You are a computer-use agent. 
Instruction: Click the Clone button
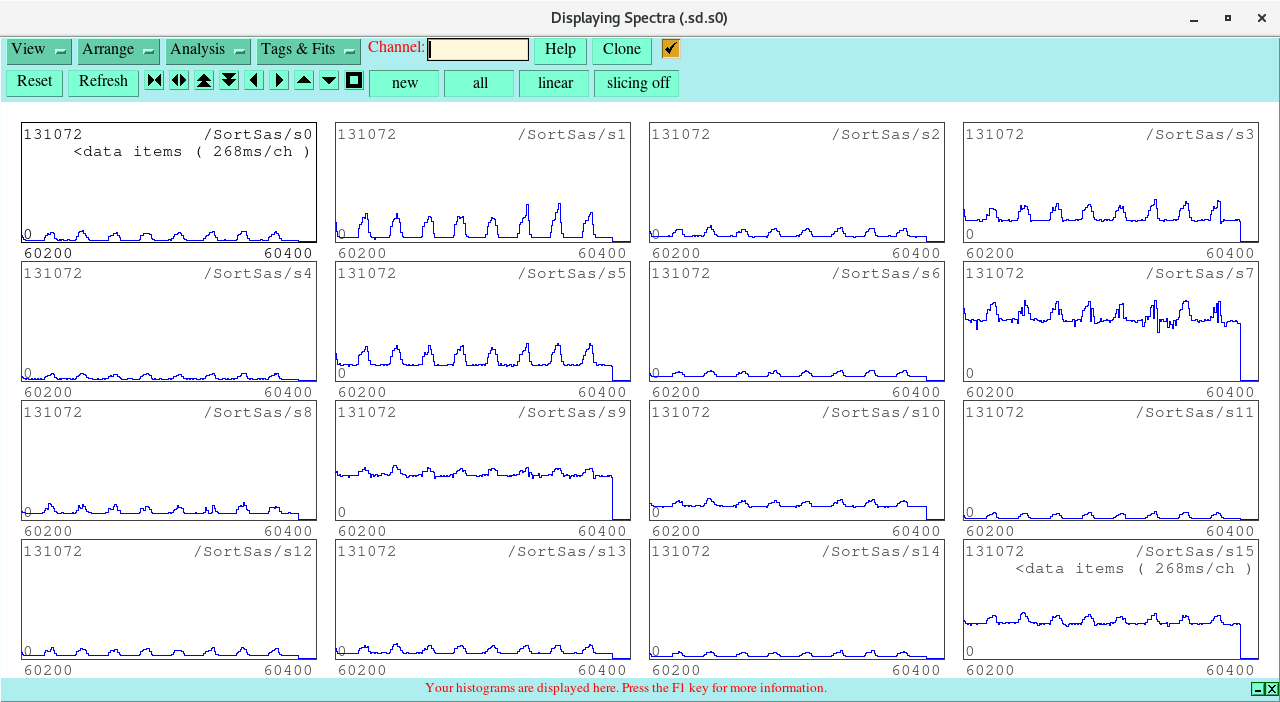pyautogui.click(x=621, y=50)
